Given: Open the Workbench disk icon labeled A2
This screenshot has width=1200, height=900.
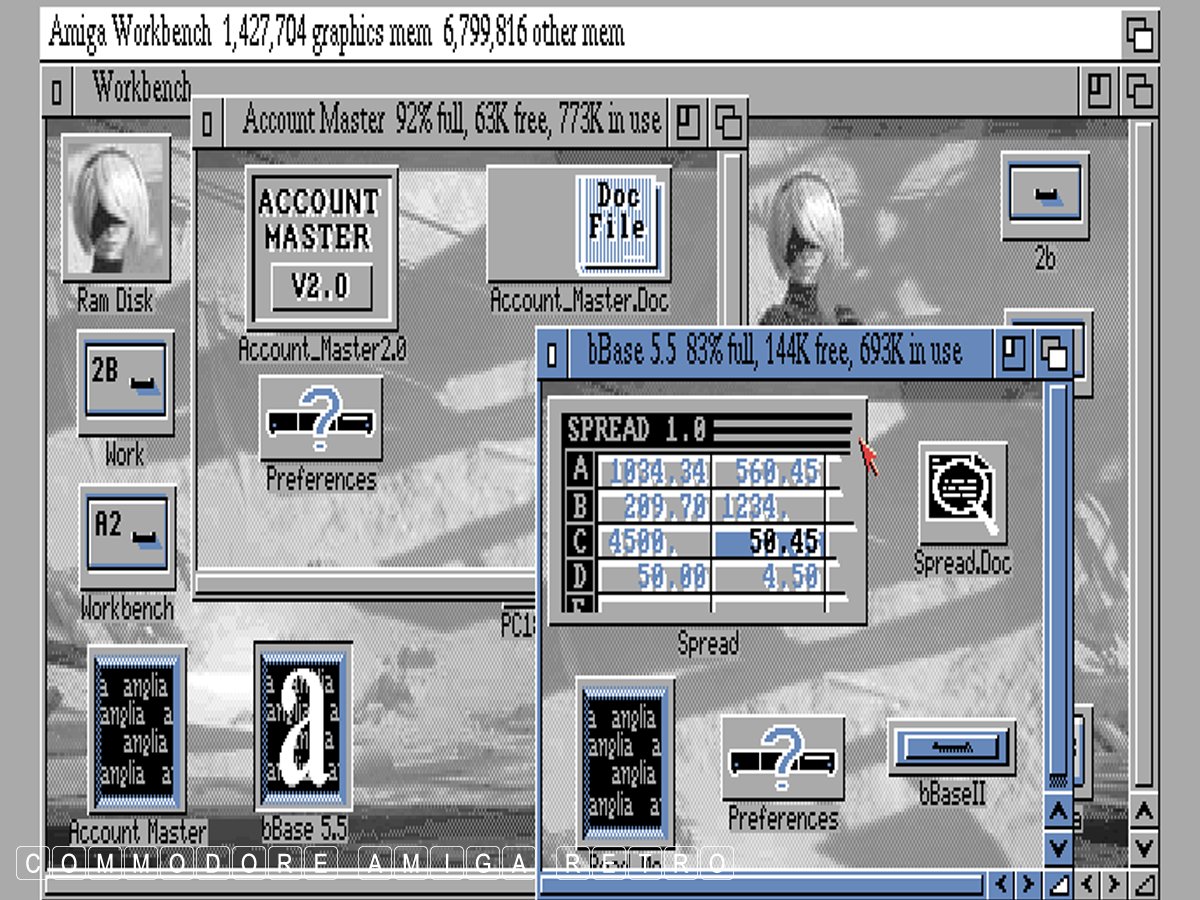Looking at the screenshot, I should tap(127, 536).
